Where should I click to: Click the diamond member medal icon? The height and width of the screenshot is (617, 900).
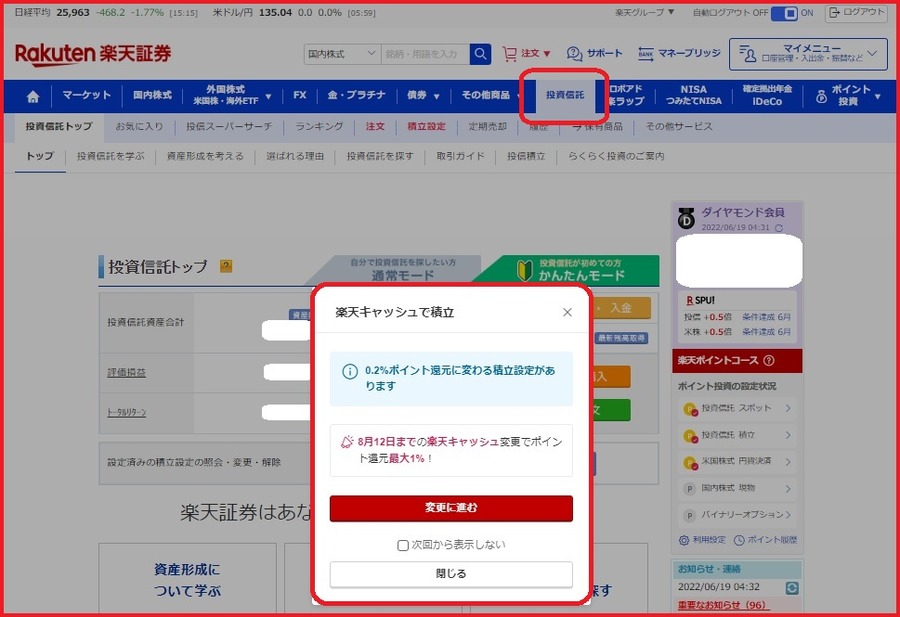pos(686,218)
